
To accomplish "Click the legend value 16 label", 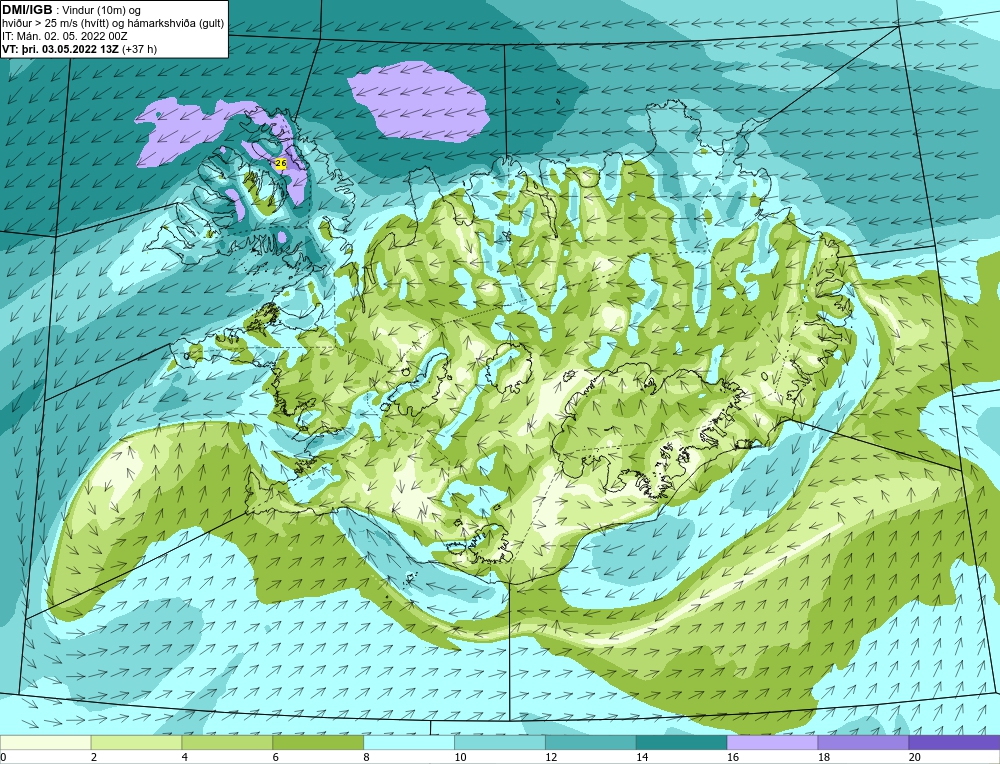I will pyautogui.click(x=732, y=757).
